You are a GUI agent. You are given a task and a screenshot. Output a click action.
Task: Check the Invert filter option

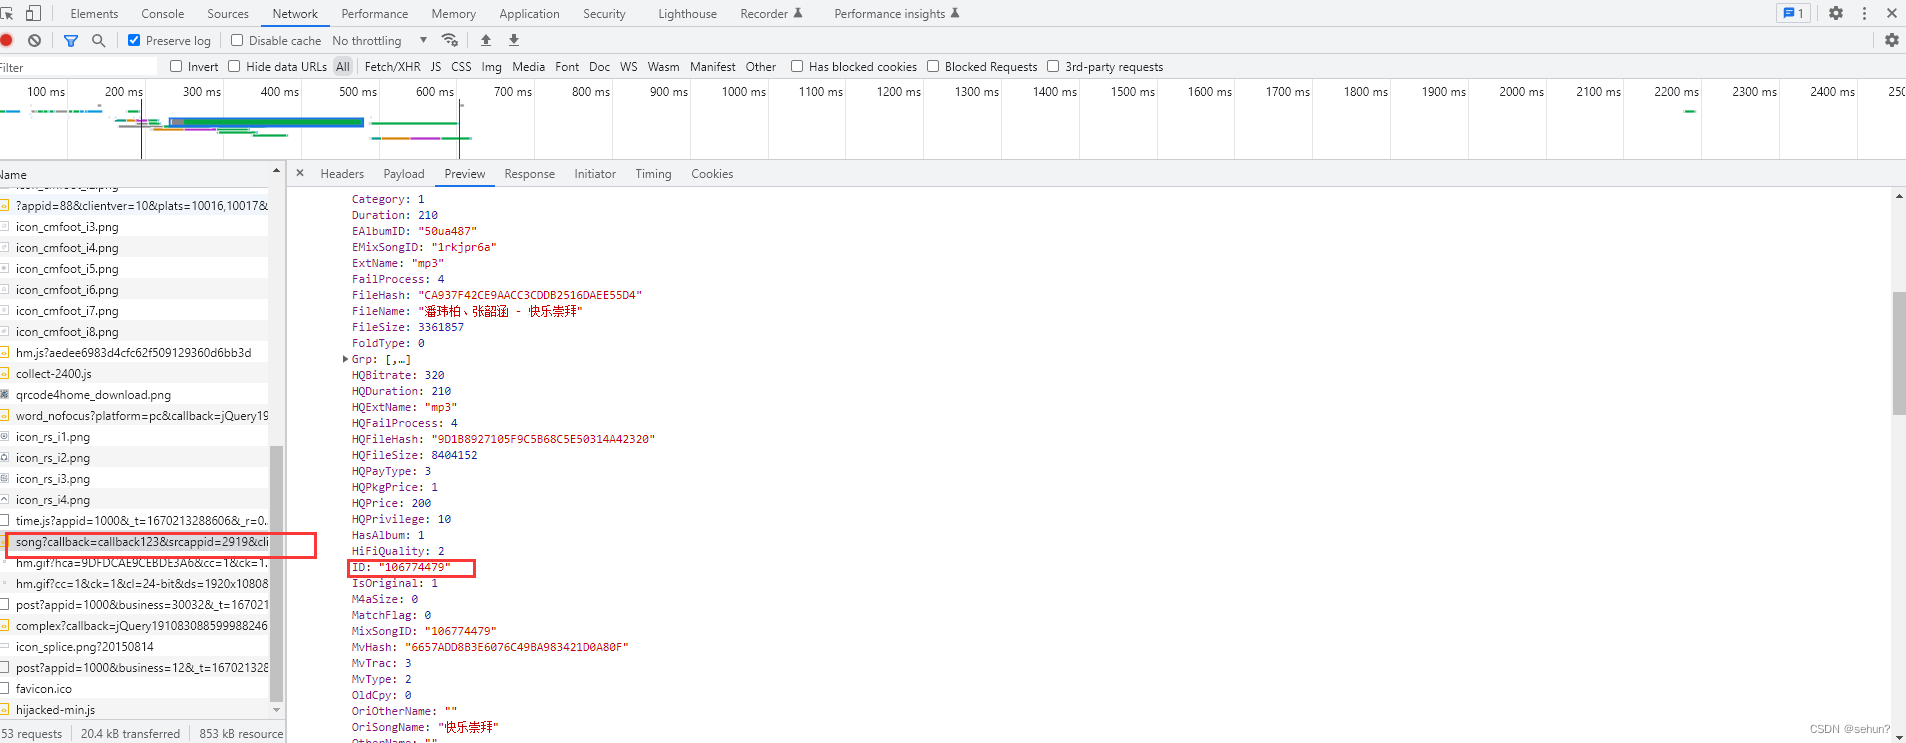(176, 66)
